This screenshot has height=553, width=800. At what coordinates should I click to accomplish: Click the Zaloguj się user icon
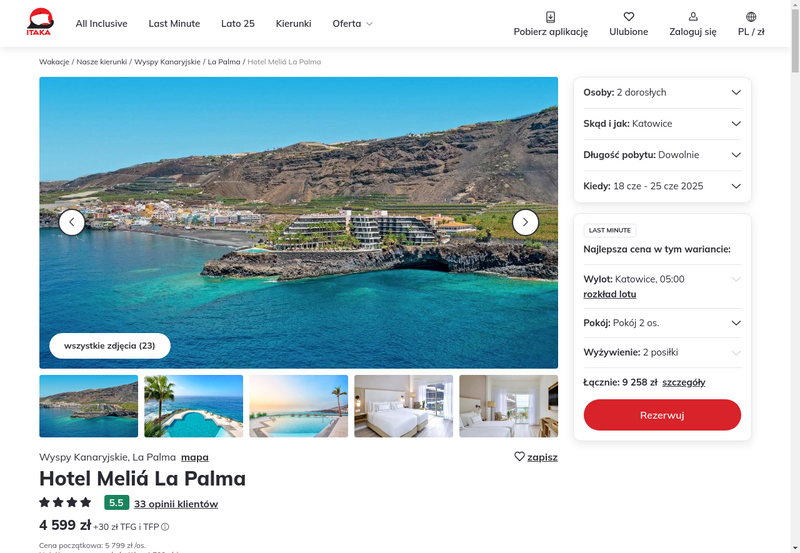(x=693, y=17)
